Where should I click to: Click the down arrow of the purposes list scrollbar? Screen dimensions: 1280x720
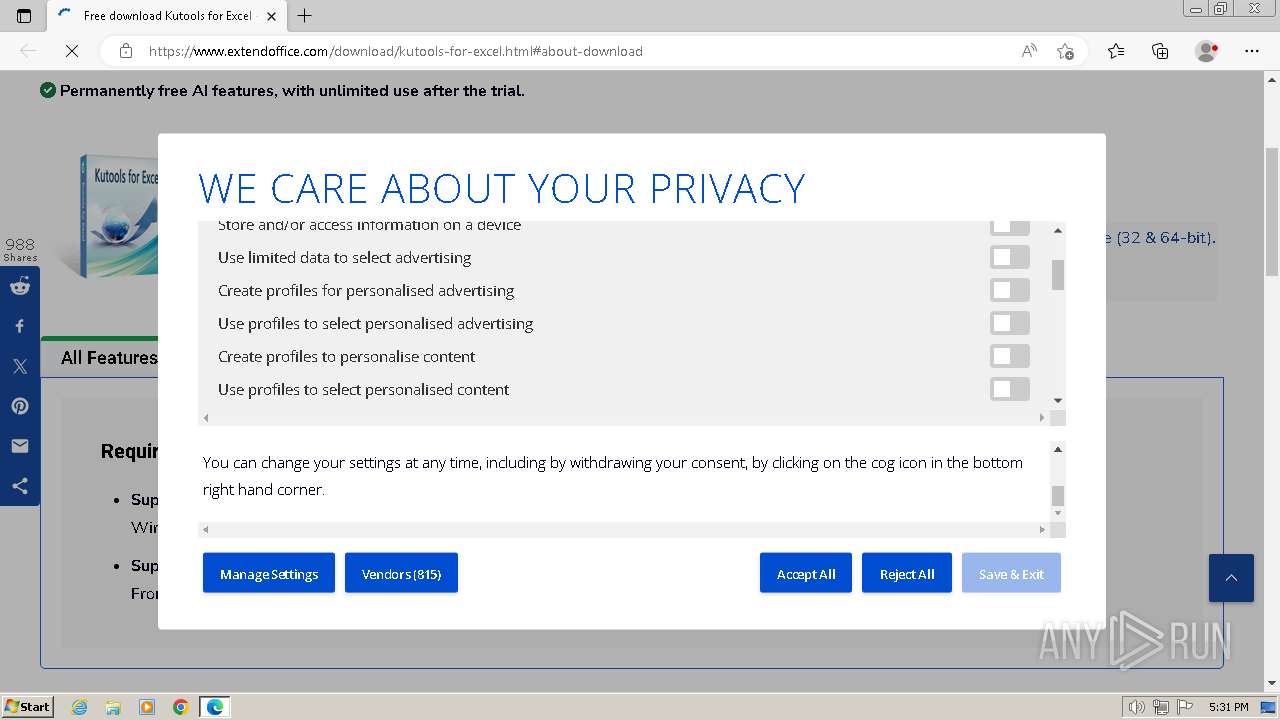[1058, 401]
